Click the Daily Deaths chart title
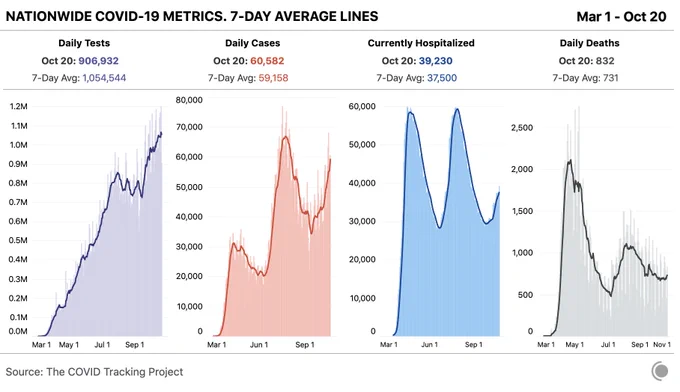Screen dimensions: 680x392 point(589,43)
